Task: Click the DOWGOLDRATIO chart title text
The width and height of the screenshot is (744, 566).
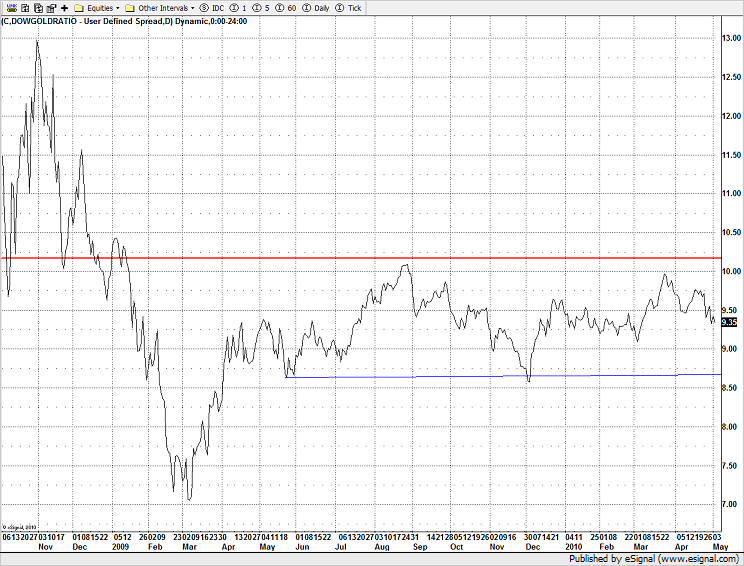Action: pyautogui.click(x=124, y=21)
